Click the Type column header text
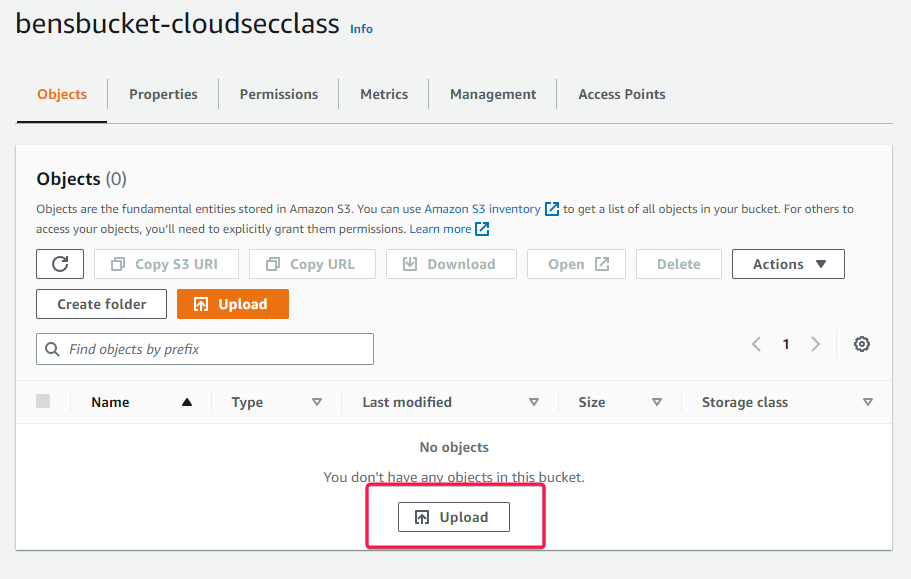The image size is (911, 579). [247, 402]
